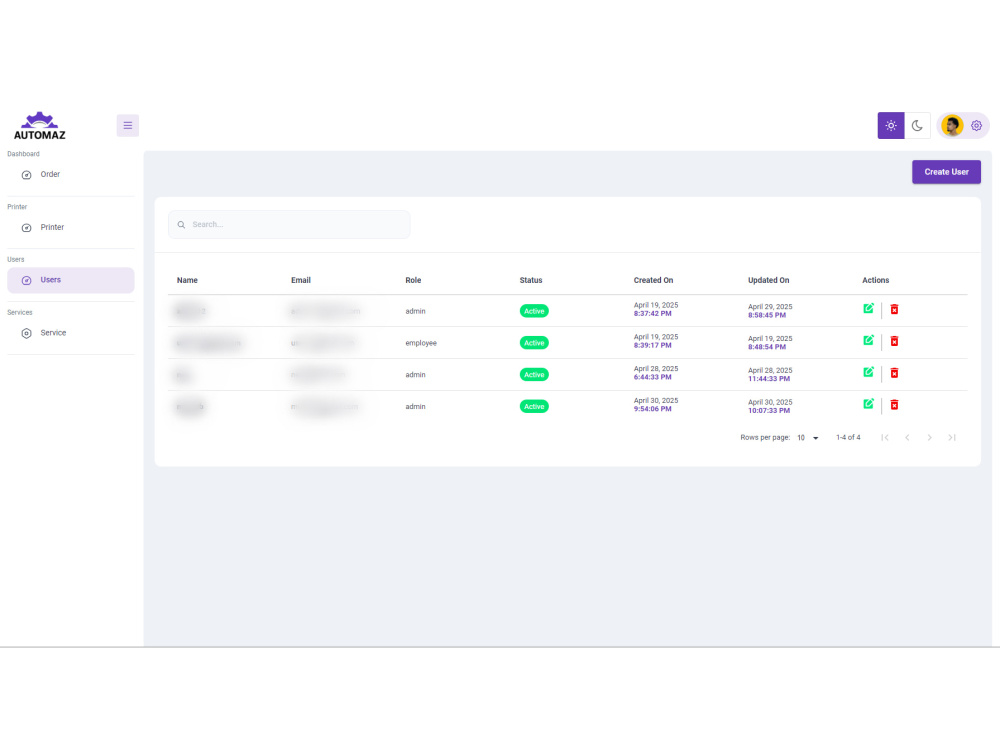Toggle the sidebar with hamburger menu icon
The image size is (1000, 750).
coord(128,126)
